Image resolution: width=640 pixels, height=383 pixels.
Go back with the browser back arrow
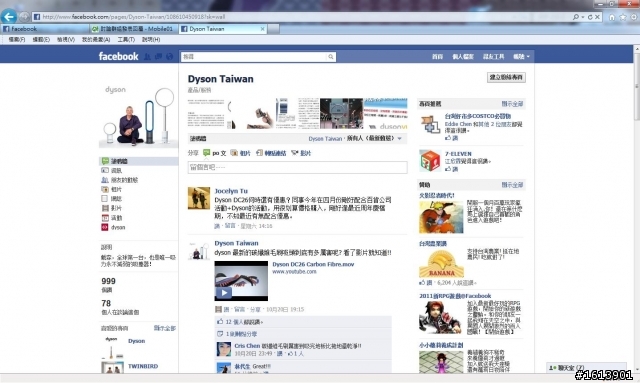tap(9, 17)
